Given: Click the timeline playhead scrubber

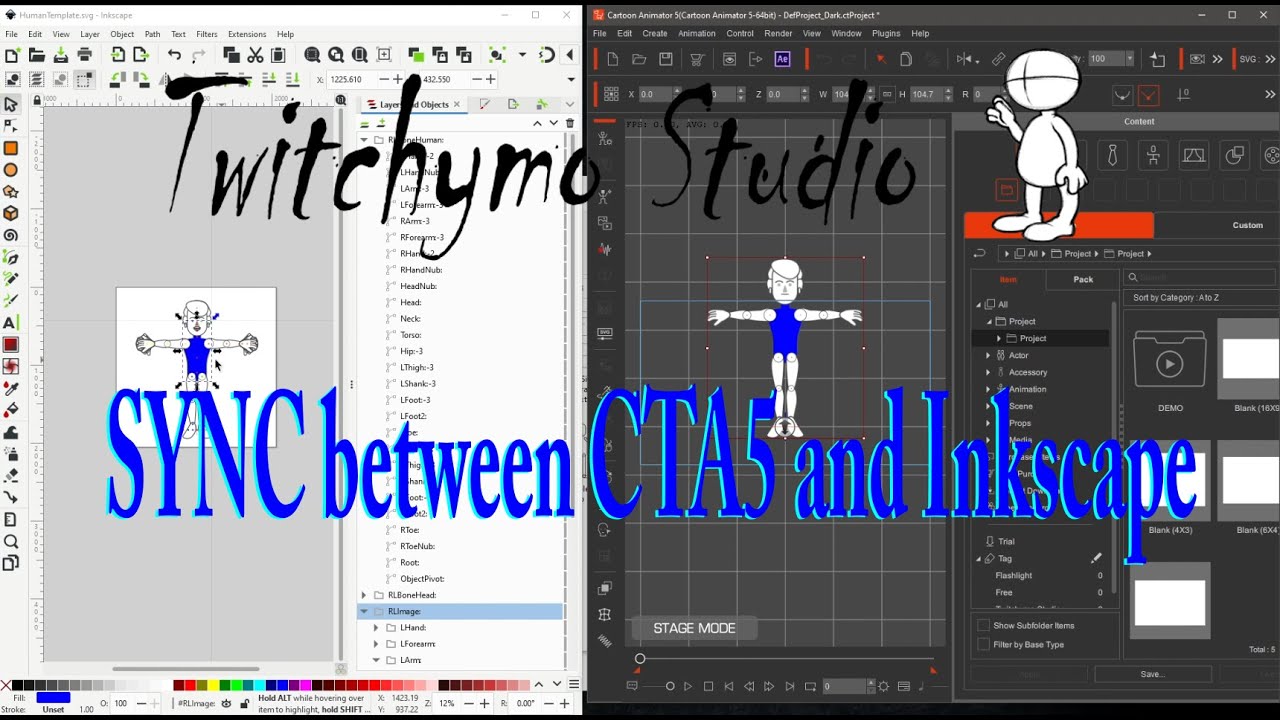Looking at the screenshot, I should pos(640,658).
